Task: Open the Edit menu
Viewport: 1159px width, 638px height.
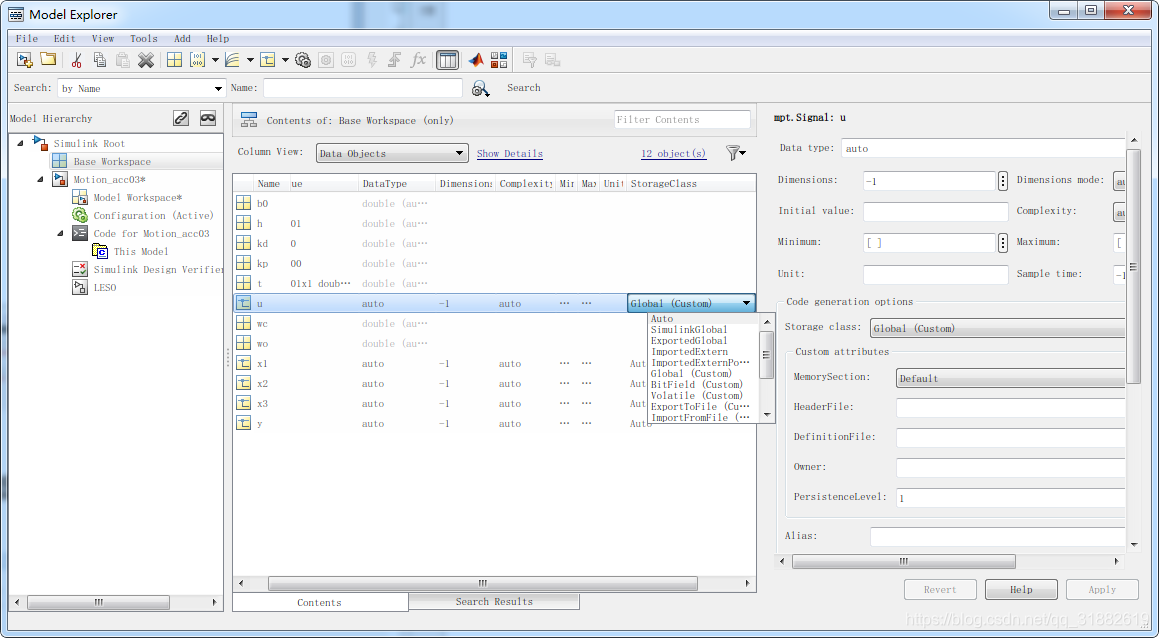Action: pyautogui.click(x=64, y=38)
